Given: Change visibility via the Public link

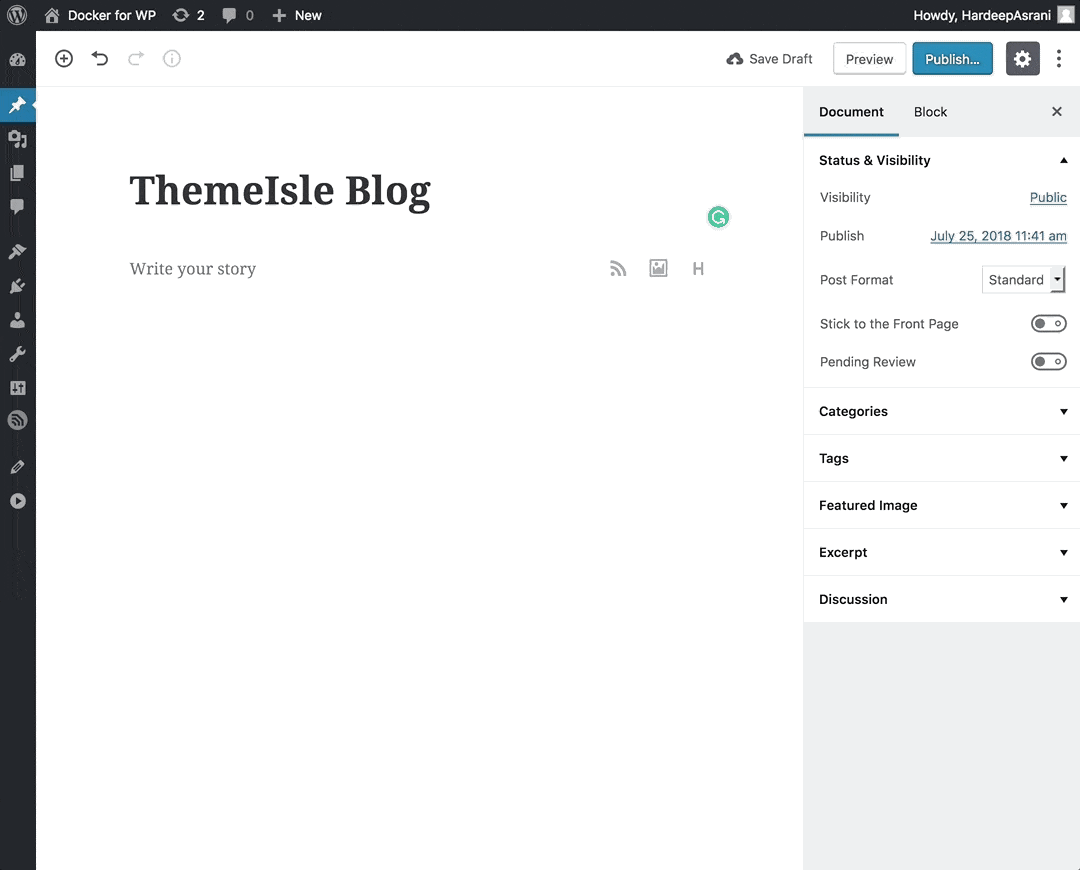Looking at the screenshot, I should 1047,197.
